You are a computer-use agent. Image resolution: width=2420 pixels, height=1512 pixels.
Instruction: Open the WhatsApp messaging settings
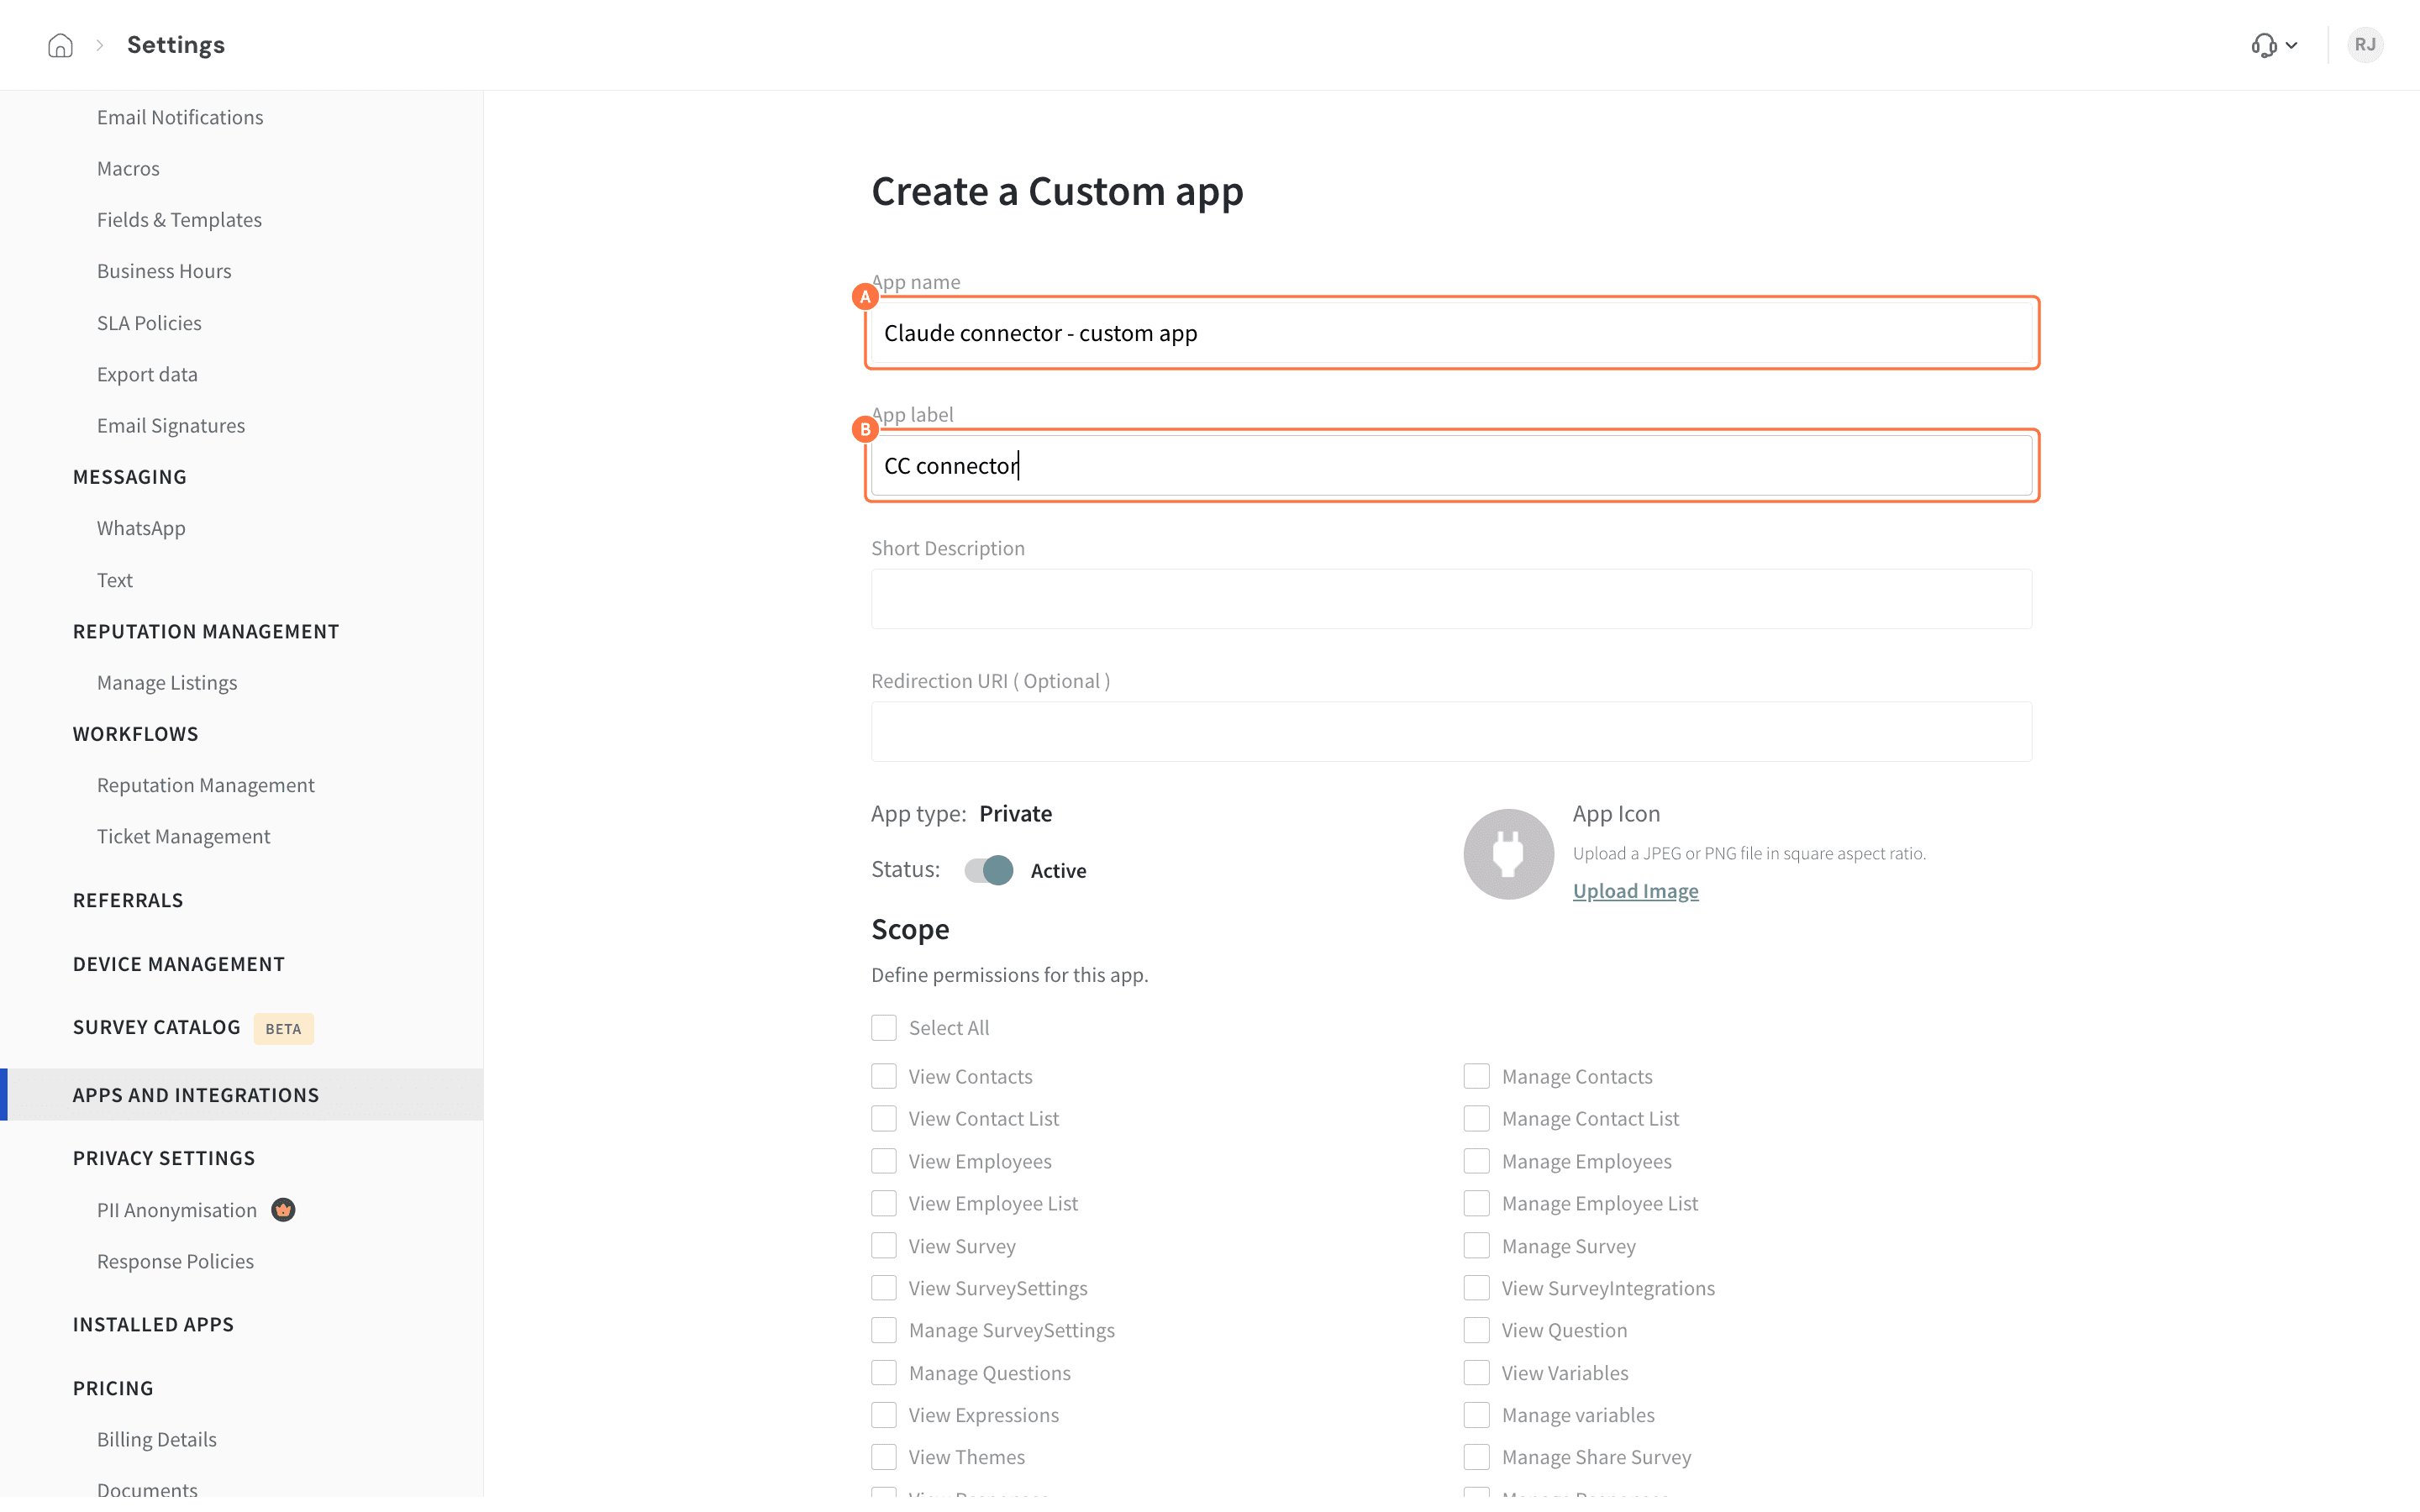tap(141, 528)
